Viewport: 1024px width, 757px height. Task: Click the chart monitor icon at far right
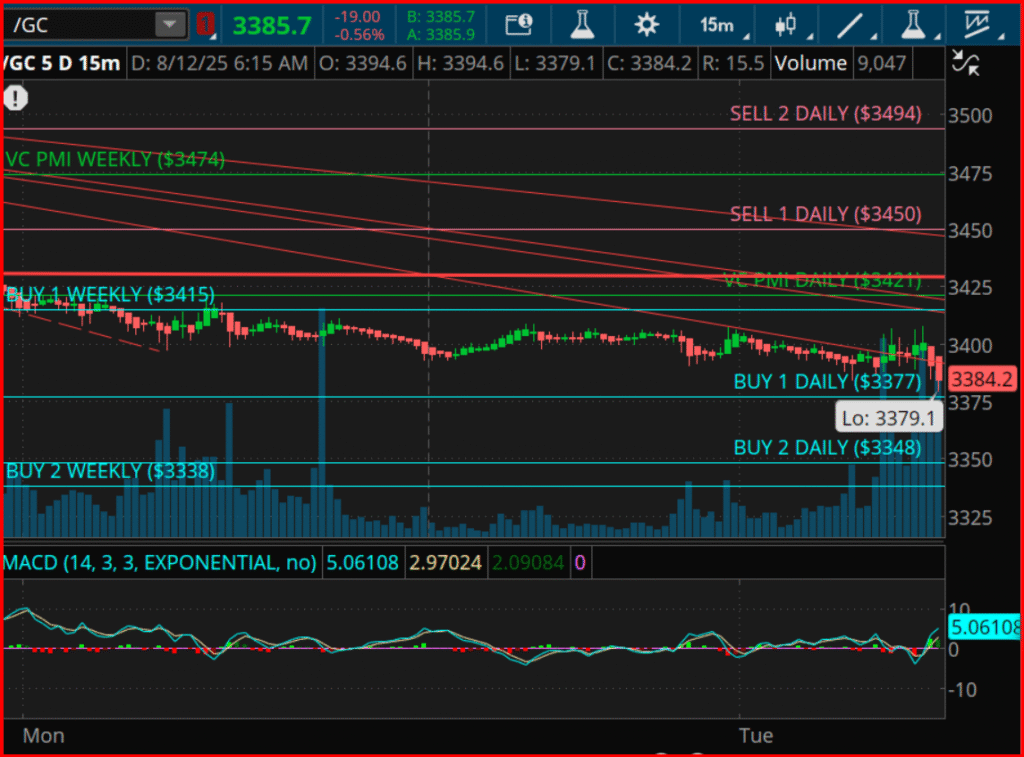[977, 24]
